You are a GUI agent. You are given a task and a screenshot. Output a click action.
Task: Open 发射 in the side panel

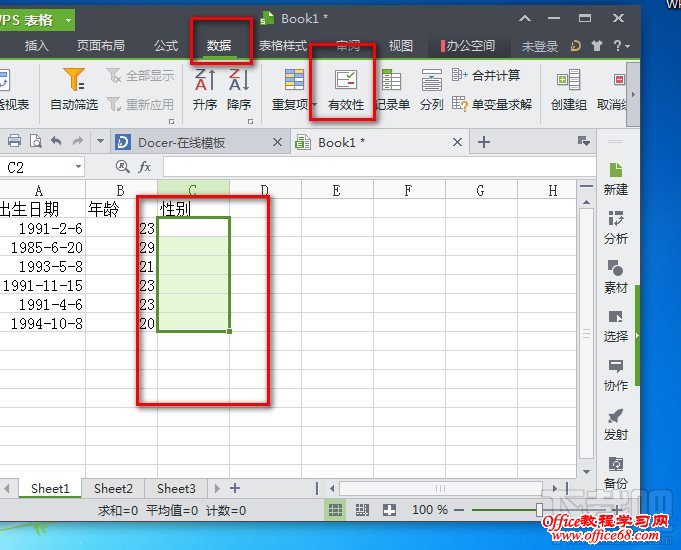pyautogui.click(x=615, y=424)
